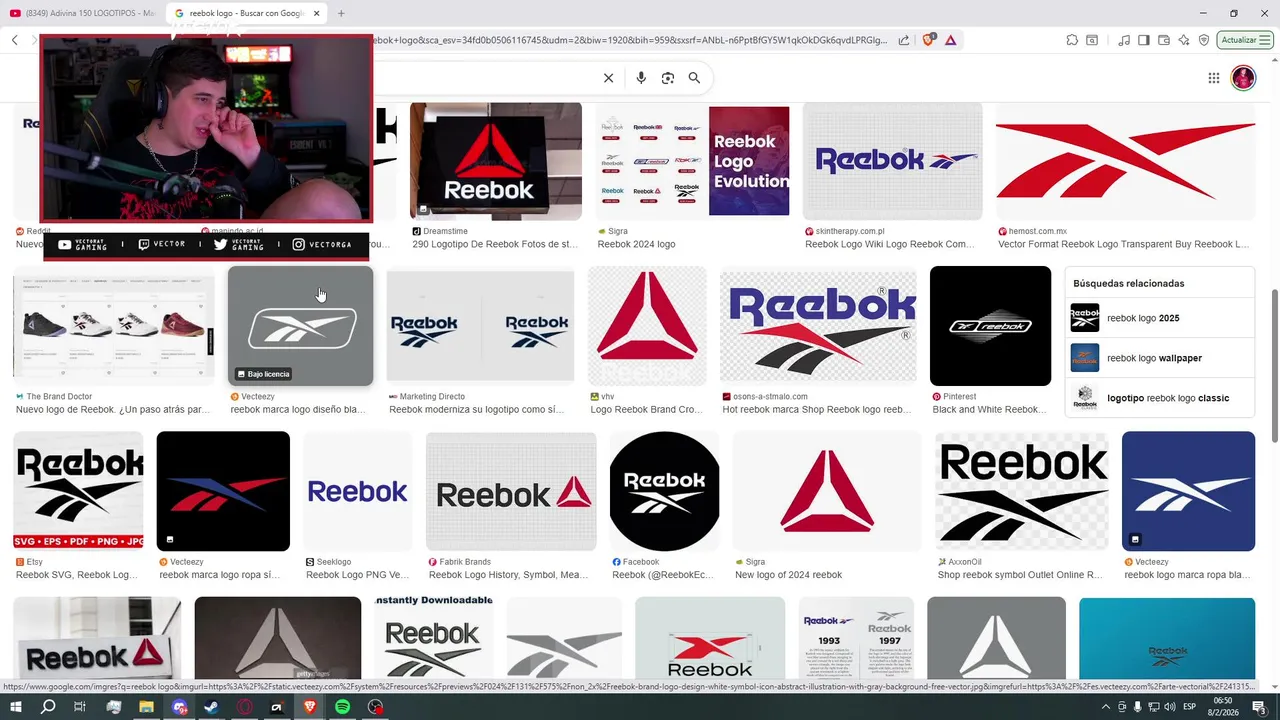Open the Facebook round black Reebok logo
The width and height of the screenshot is (1280, 720).
[665, 491]
